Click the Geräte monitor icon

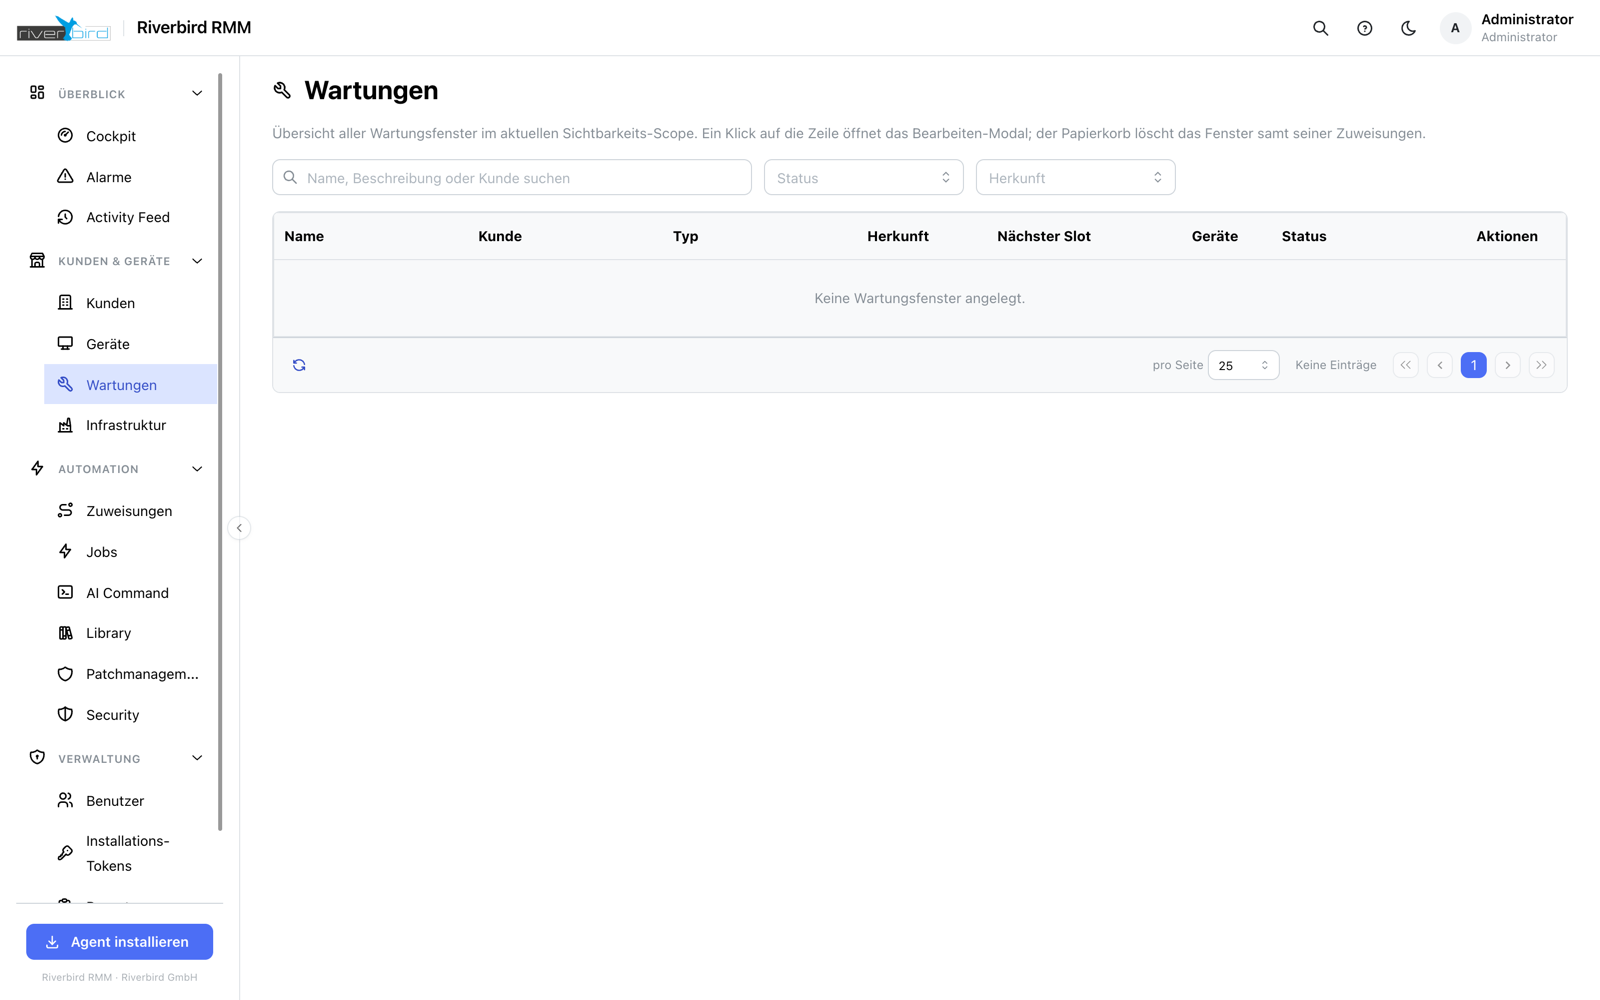(x=65, y=343)
